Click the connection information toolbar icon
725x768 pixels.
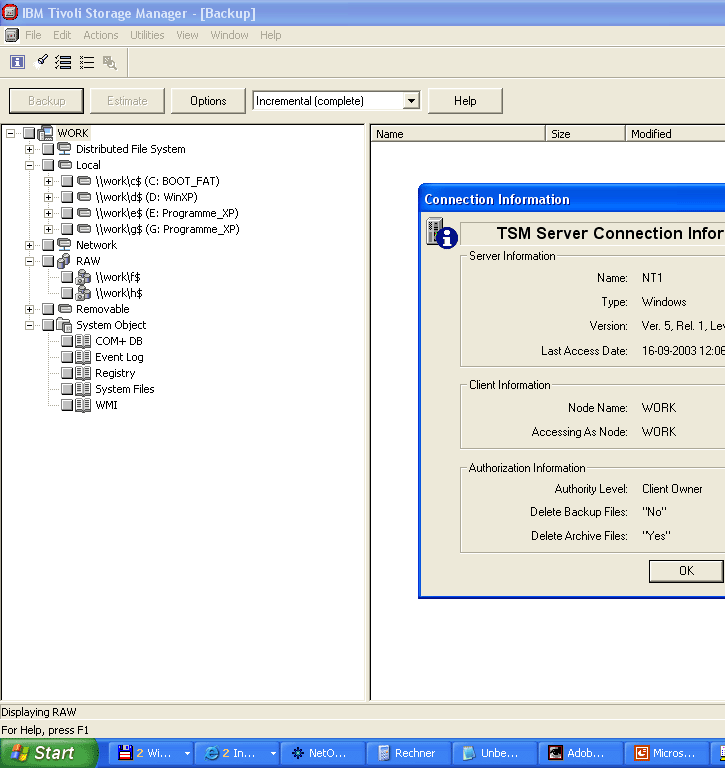tap(18, 62)
